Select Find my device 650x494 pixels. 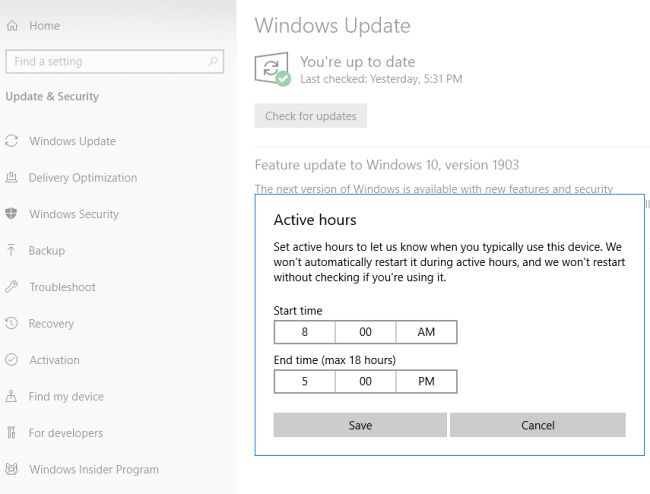66,396
